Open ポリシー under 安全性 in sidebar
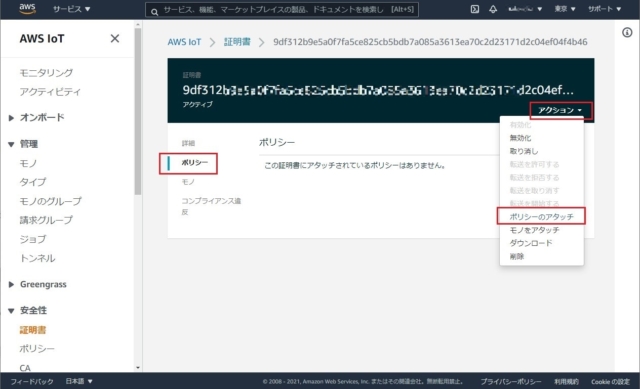 point(37,349)
